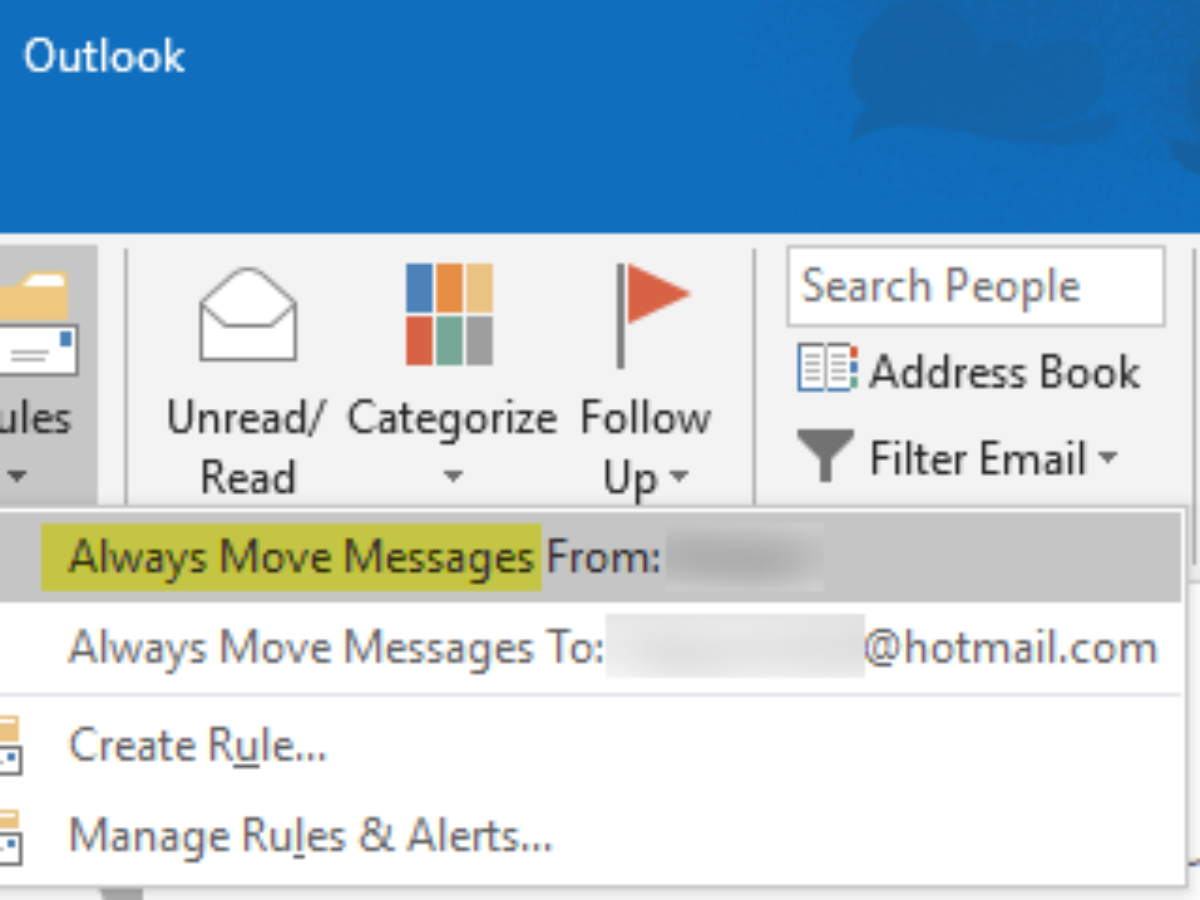The image size is (1200, 900).
Task: Click the Filter Email funnel icon
Action: pyautogui.click(x=825, y=456)
